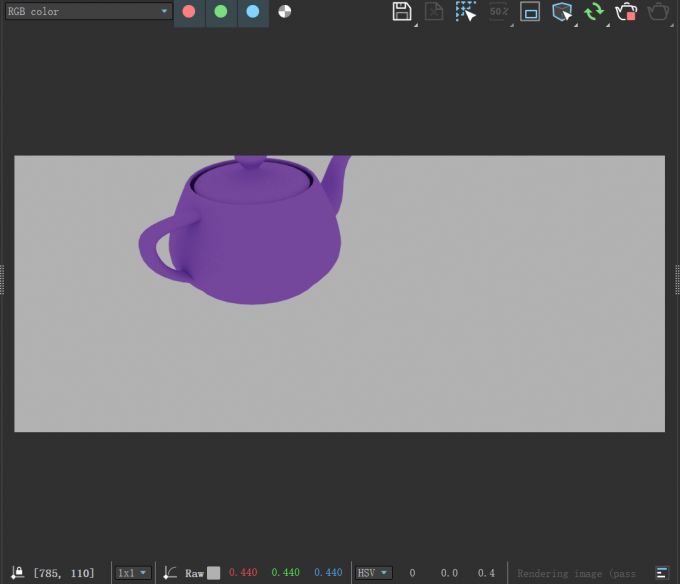680x584 pixels.
Task: Click the gray pixel color swatch
Action: (213, 573)
